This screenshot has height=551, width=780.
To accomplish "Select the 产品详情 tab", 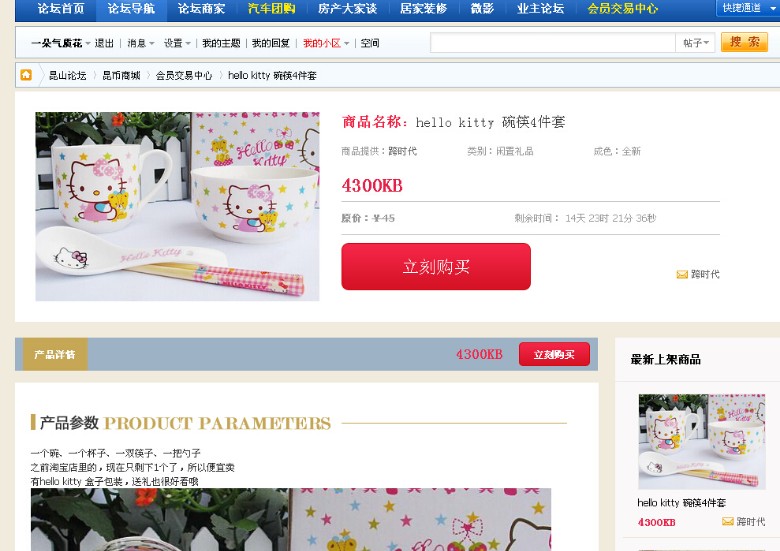I will (x=55, y=355).
